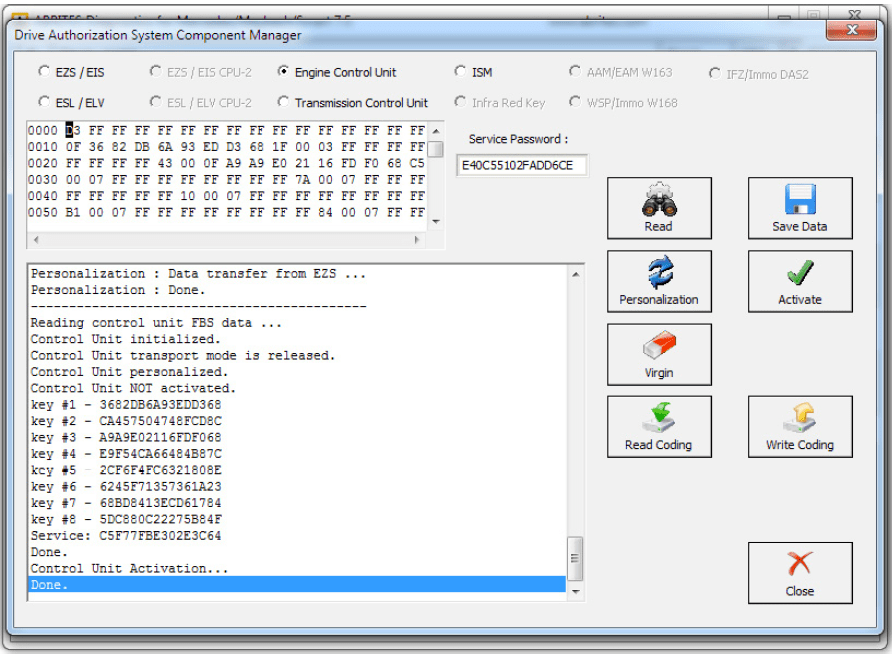Click the Virgin eraser icon

pyautogui.click(x=659, y=346)
